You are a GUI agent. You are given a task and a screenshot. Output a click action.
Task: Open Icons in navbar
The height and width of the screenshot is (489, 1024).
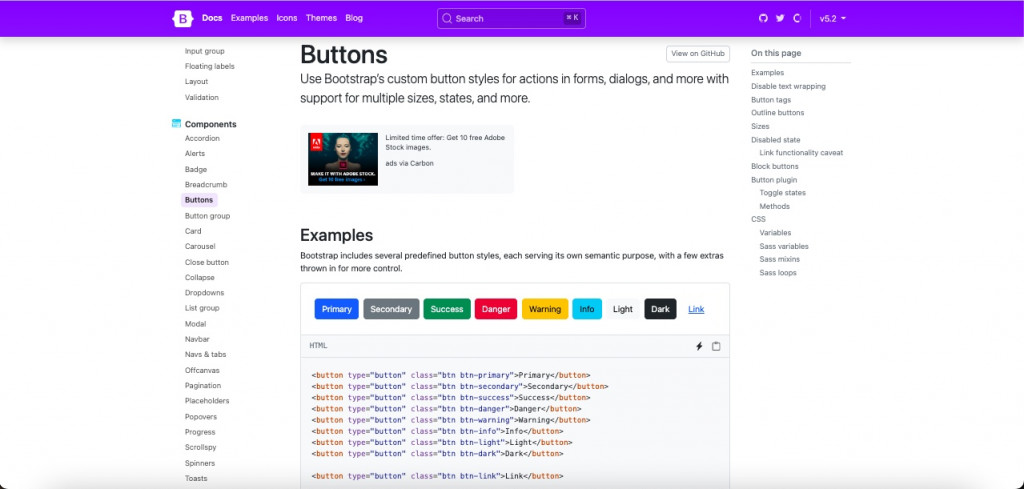[287, 18]
